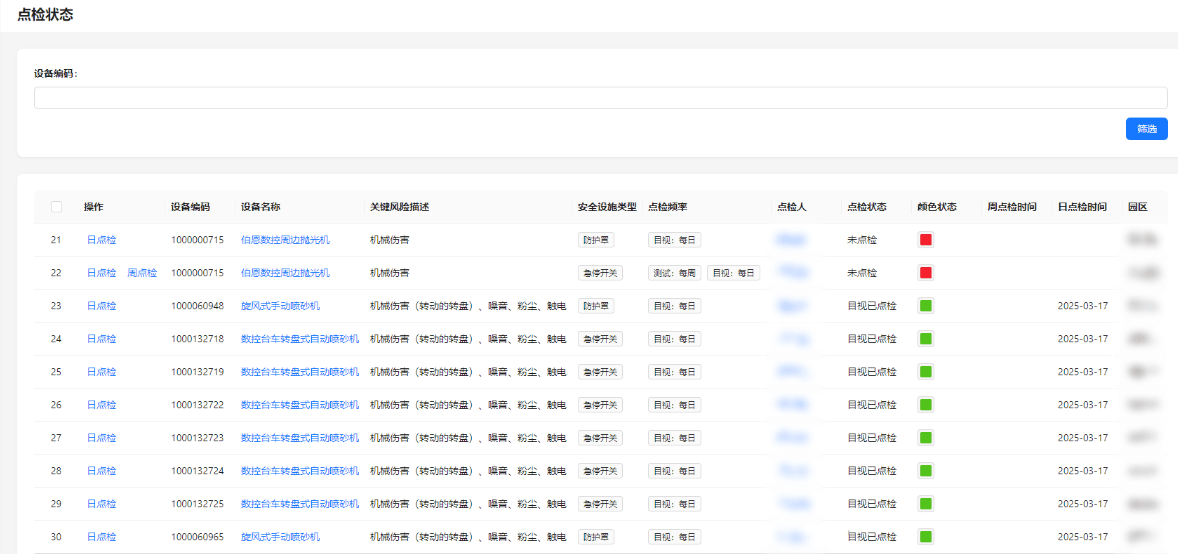Open device name link for 1000132718

pyautogui.click(x=299, y=339)
